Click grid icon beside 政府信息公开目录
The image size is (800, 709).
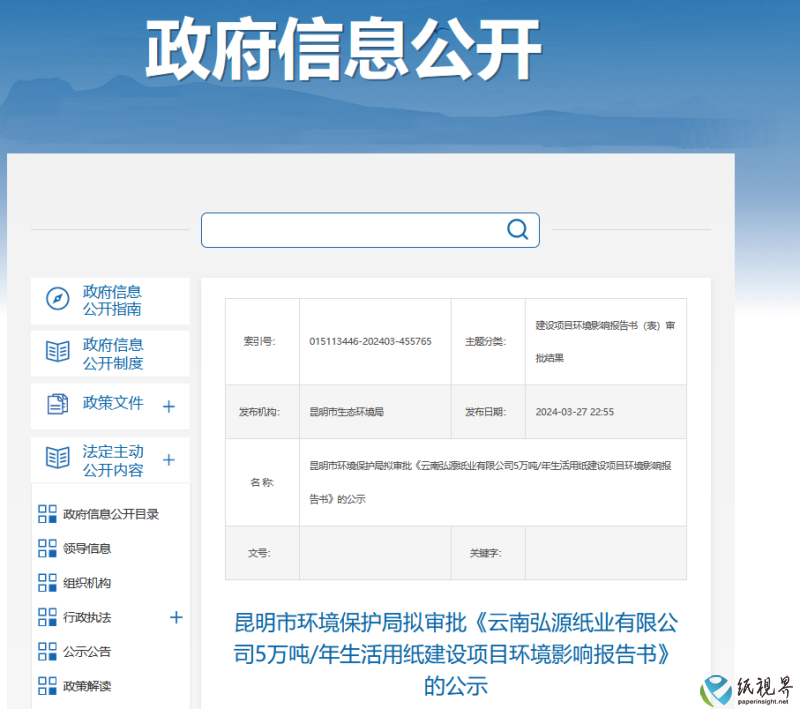47,514
